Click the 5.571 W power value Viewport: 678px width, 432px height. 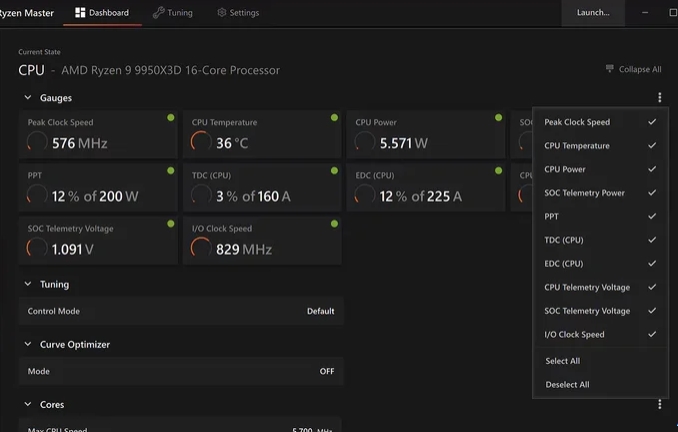pos(404,143)
